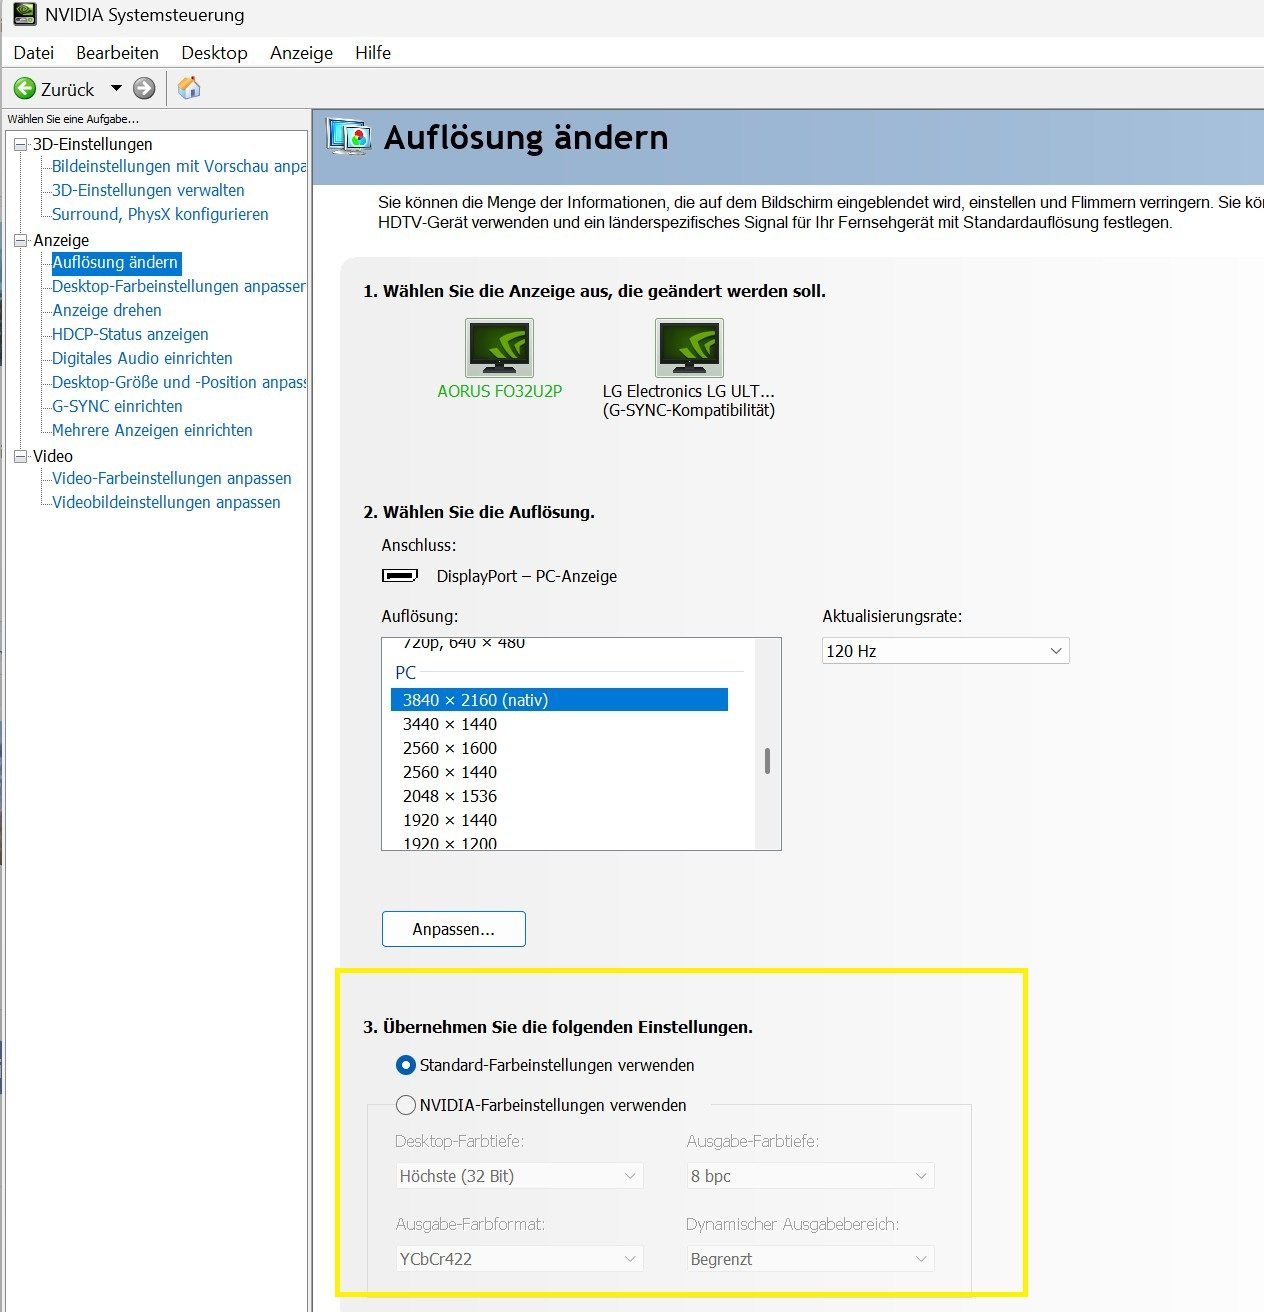Select resolution 3840 × 2160 (nativ)
The width and height of the screenshot is (1264, 1312).
click(559, 700)
